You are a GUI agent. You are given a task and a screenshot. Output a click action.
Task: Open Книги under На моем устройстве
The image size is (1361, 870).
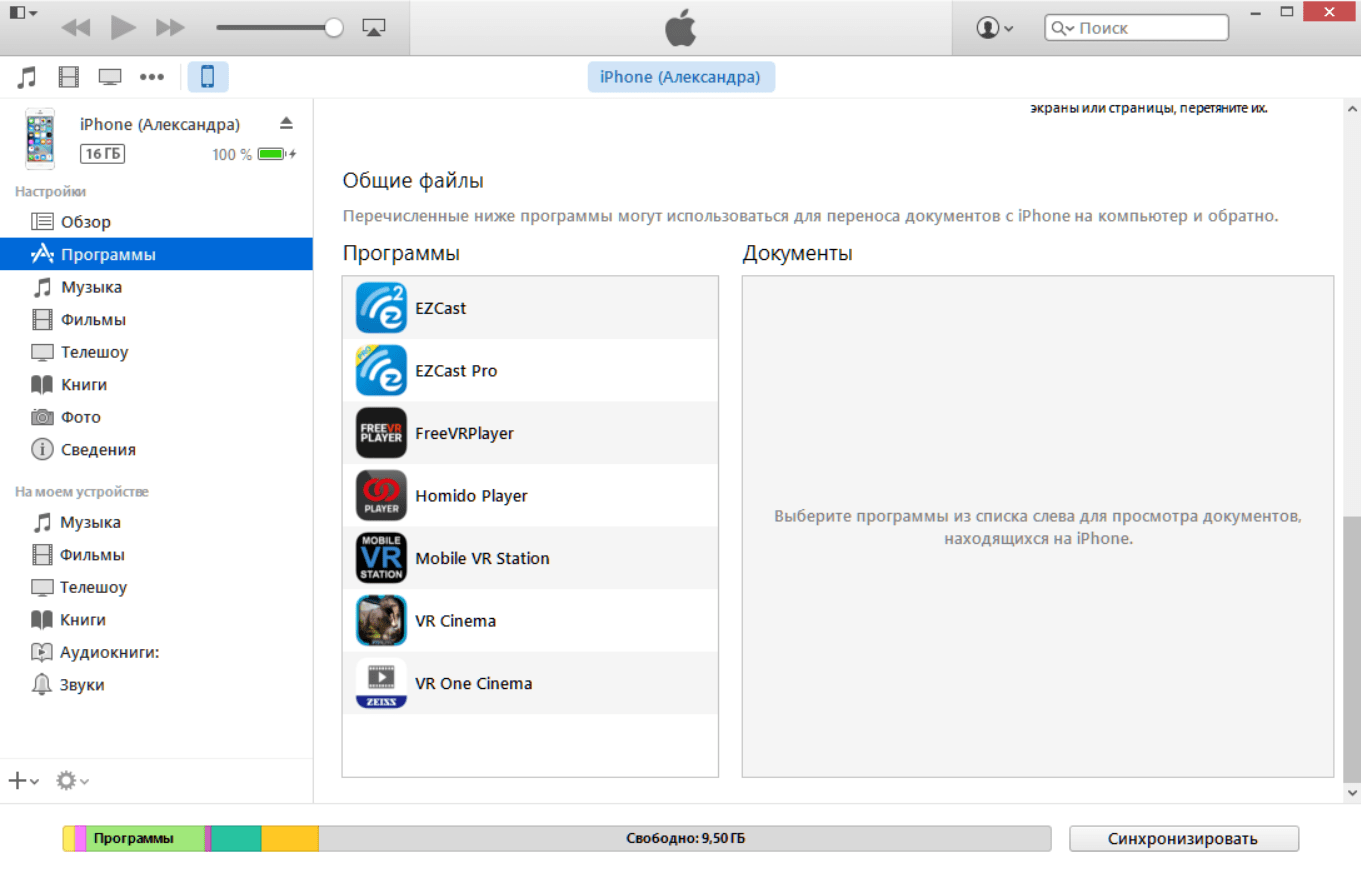point(156,620)
